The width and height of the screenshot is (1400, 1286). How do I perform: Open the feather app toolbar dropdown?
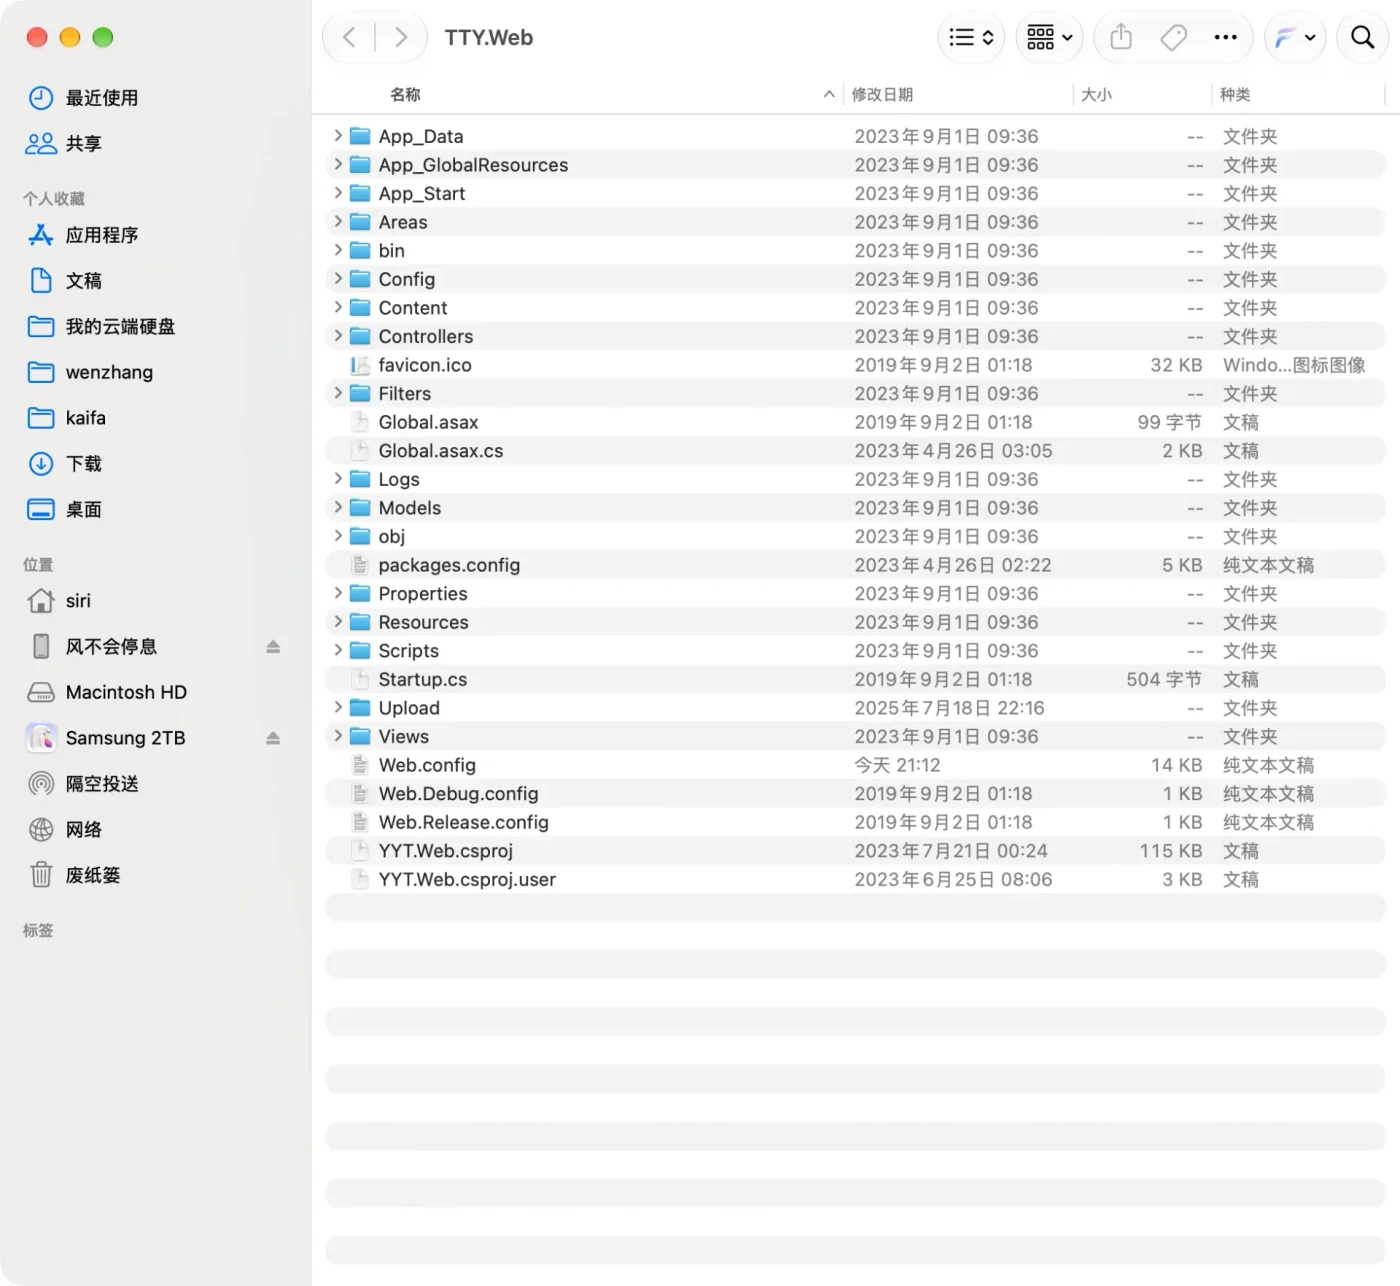click(1295, 38)
